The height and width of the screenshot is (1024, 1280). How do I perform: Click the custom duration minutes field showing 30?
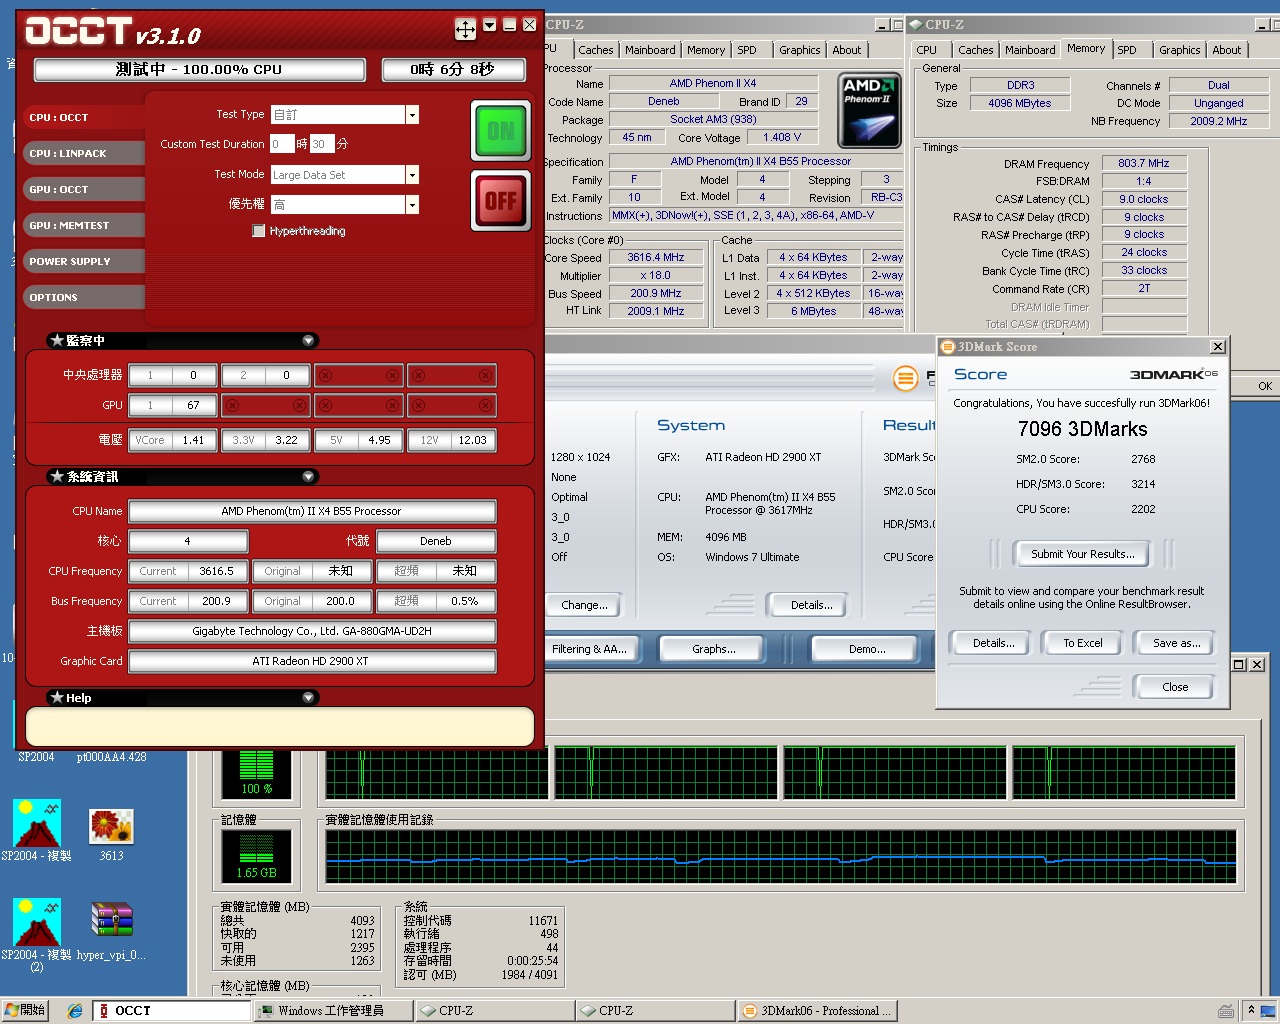(321, 144)
